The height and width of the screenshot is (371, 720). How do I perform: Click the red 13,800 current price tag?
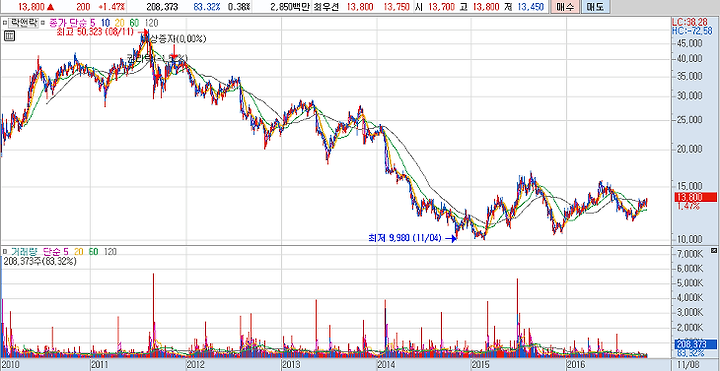click(695, 197)
